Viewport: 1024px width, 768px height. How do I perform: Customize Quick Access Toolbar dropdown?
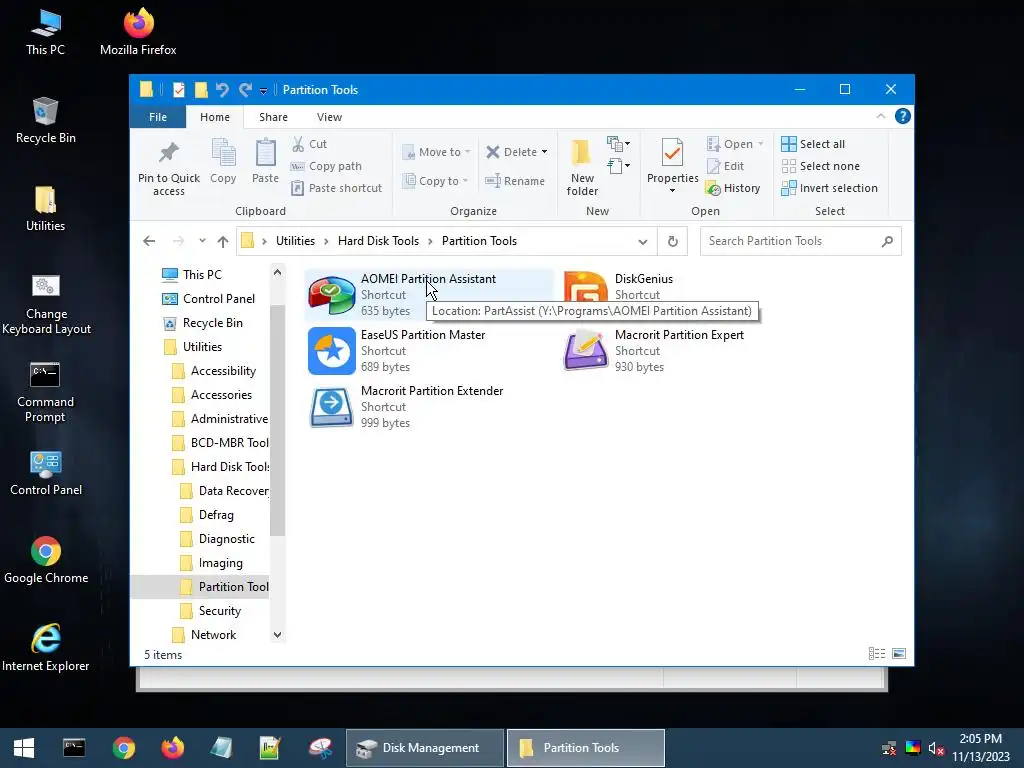tap(263, 90)
